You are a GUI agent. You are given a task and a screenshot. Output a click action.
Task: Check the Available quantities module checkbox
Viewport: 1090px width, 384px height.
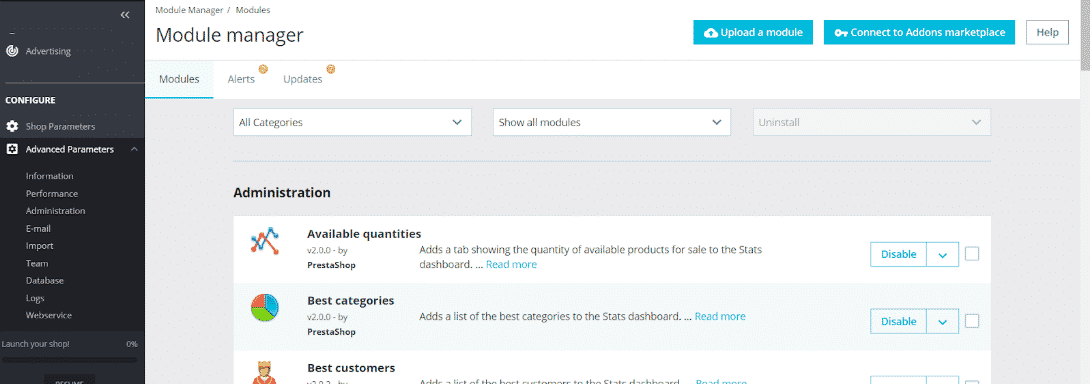click(x=972, y=254)
